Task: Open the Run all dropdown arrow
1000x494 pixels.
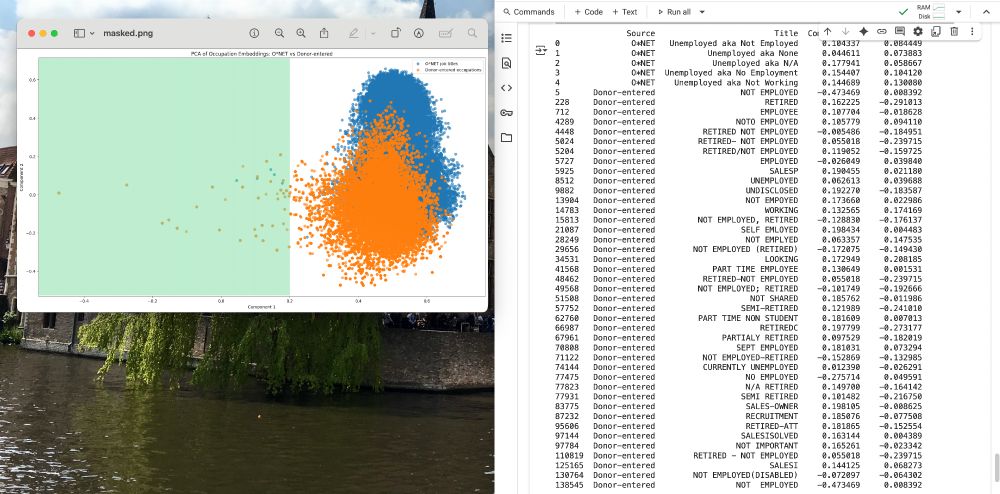Action: (x=702, y=11)
